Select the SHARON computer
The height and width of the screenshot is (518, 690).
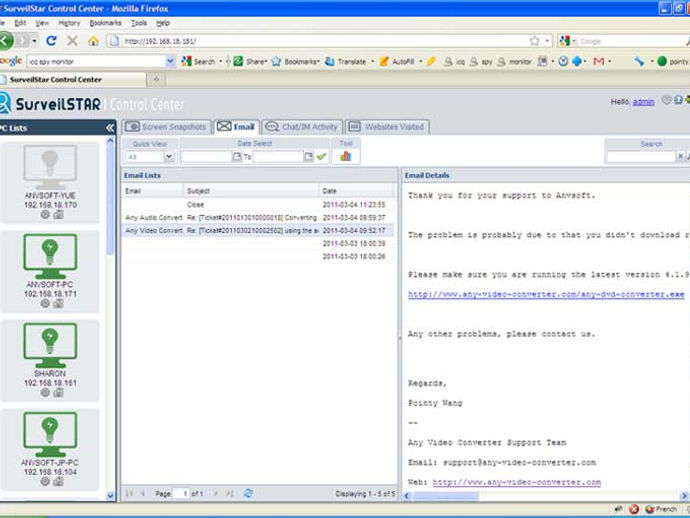click(x=50, y=360)
